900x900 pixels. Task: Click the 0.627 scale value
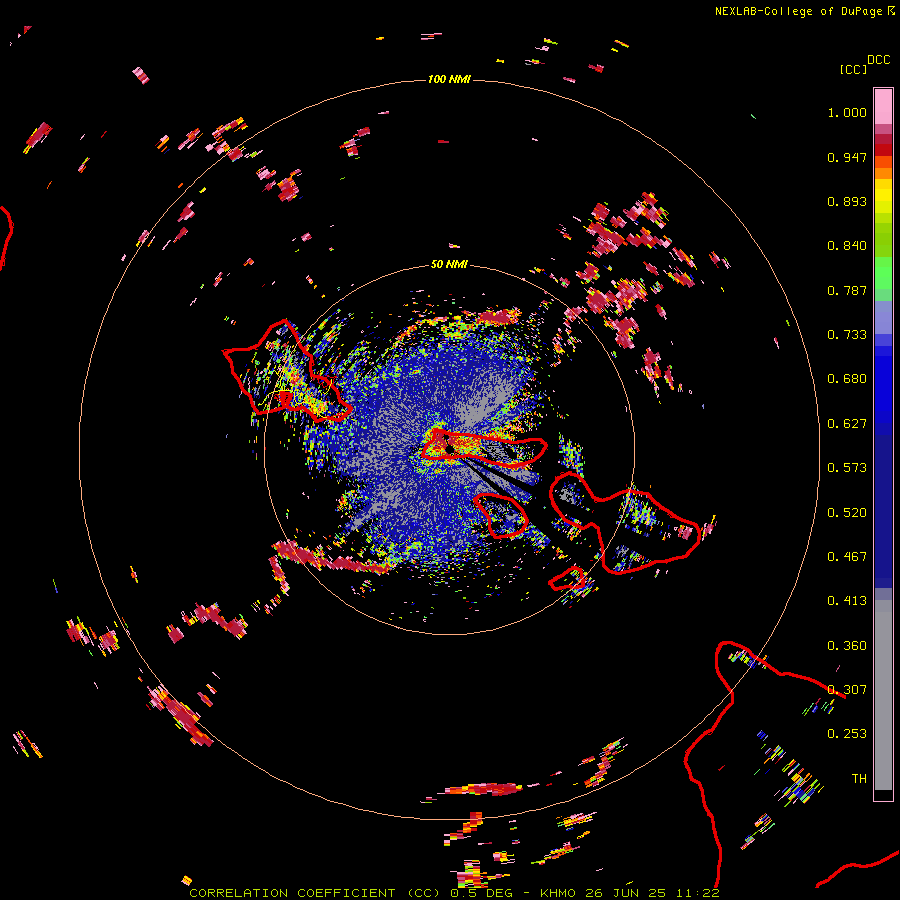pyautogui.click(x=847, y=424)
